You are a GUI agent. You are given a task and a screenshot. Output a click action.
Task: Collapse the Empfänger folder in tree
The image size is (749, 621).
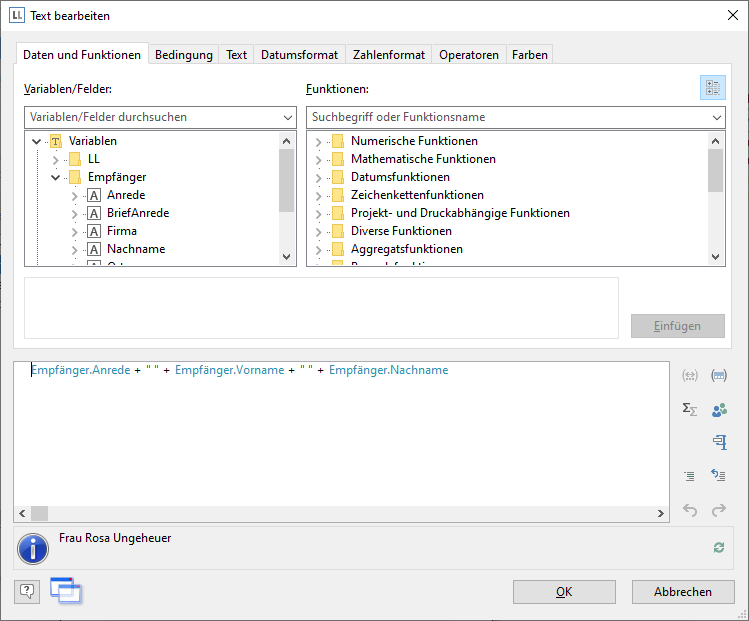(56, 177)
